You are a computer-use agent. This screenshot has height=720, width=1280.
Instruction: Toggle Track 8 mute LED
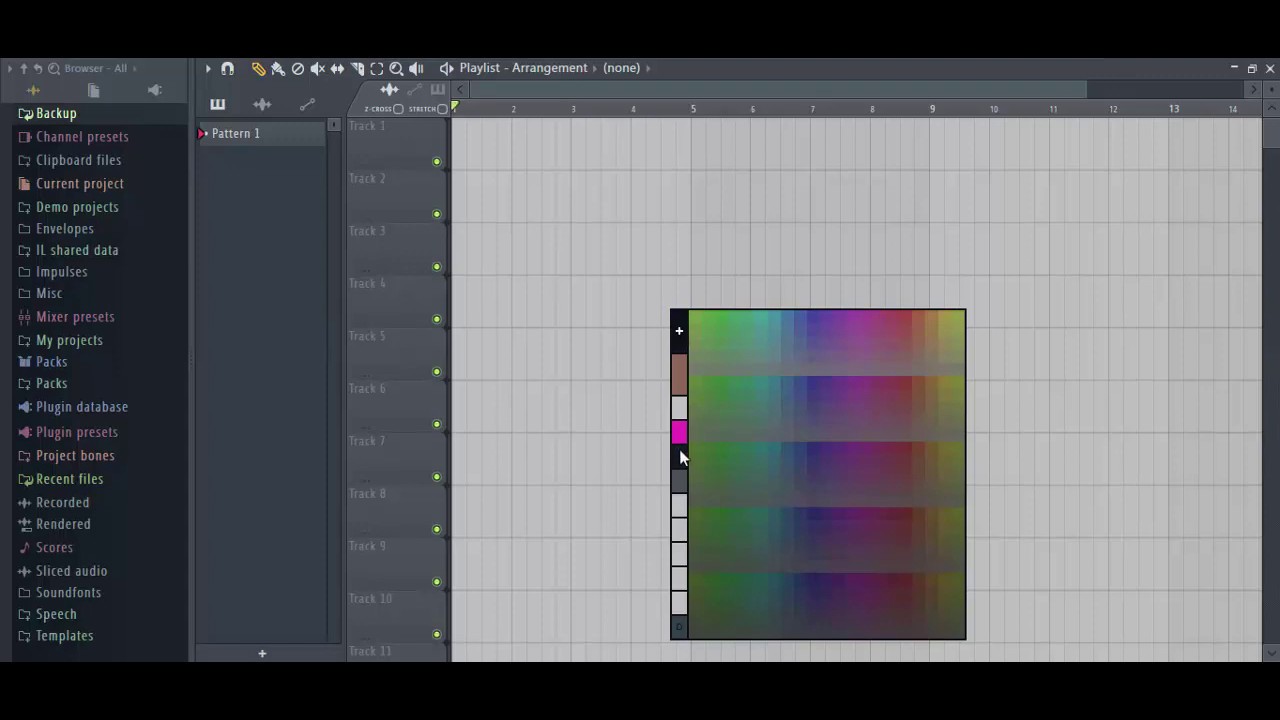point(437,529)
